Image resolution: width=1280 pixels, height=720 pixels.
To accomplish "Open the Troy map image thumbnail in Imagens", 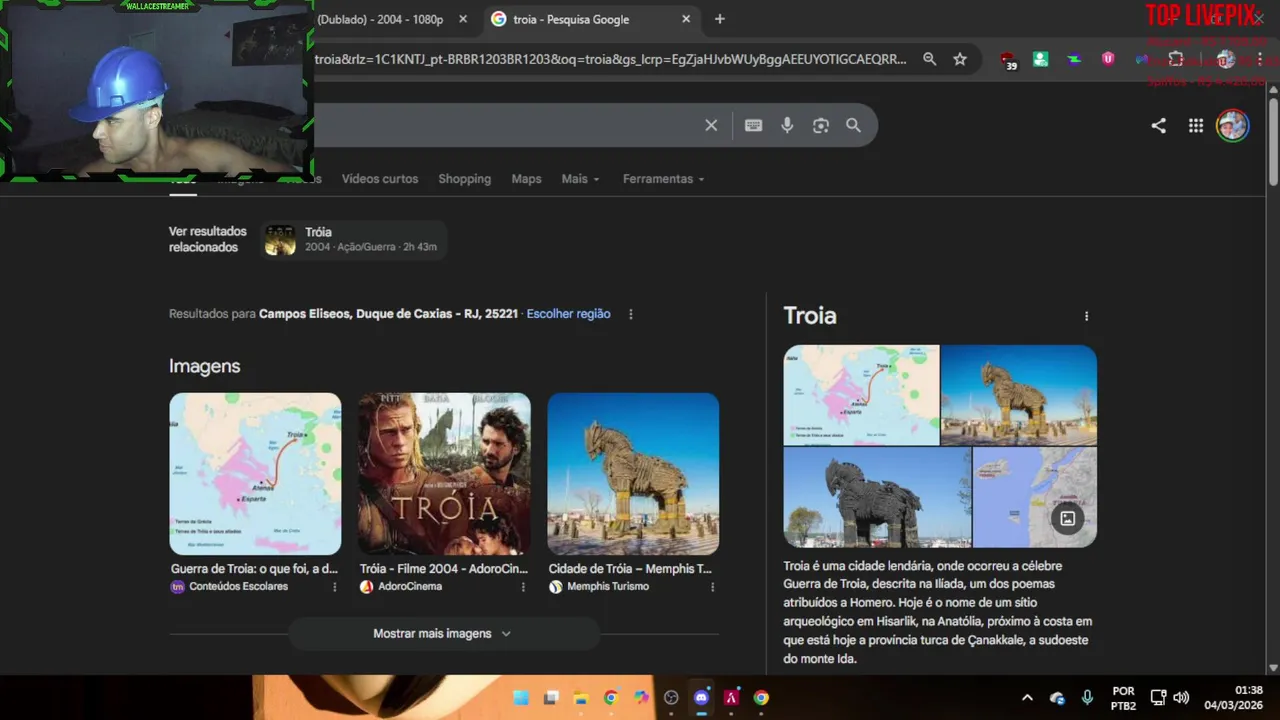I will (x=255, y=474).
